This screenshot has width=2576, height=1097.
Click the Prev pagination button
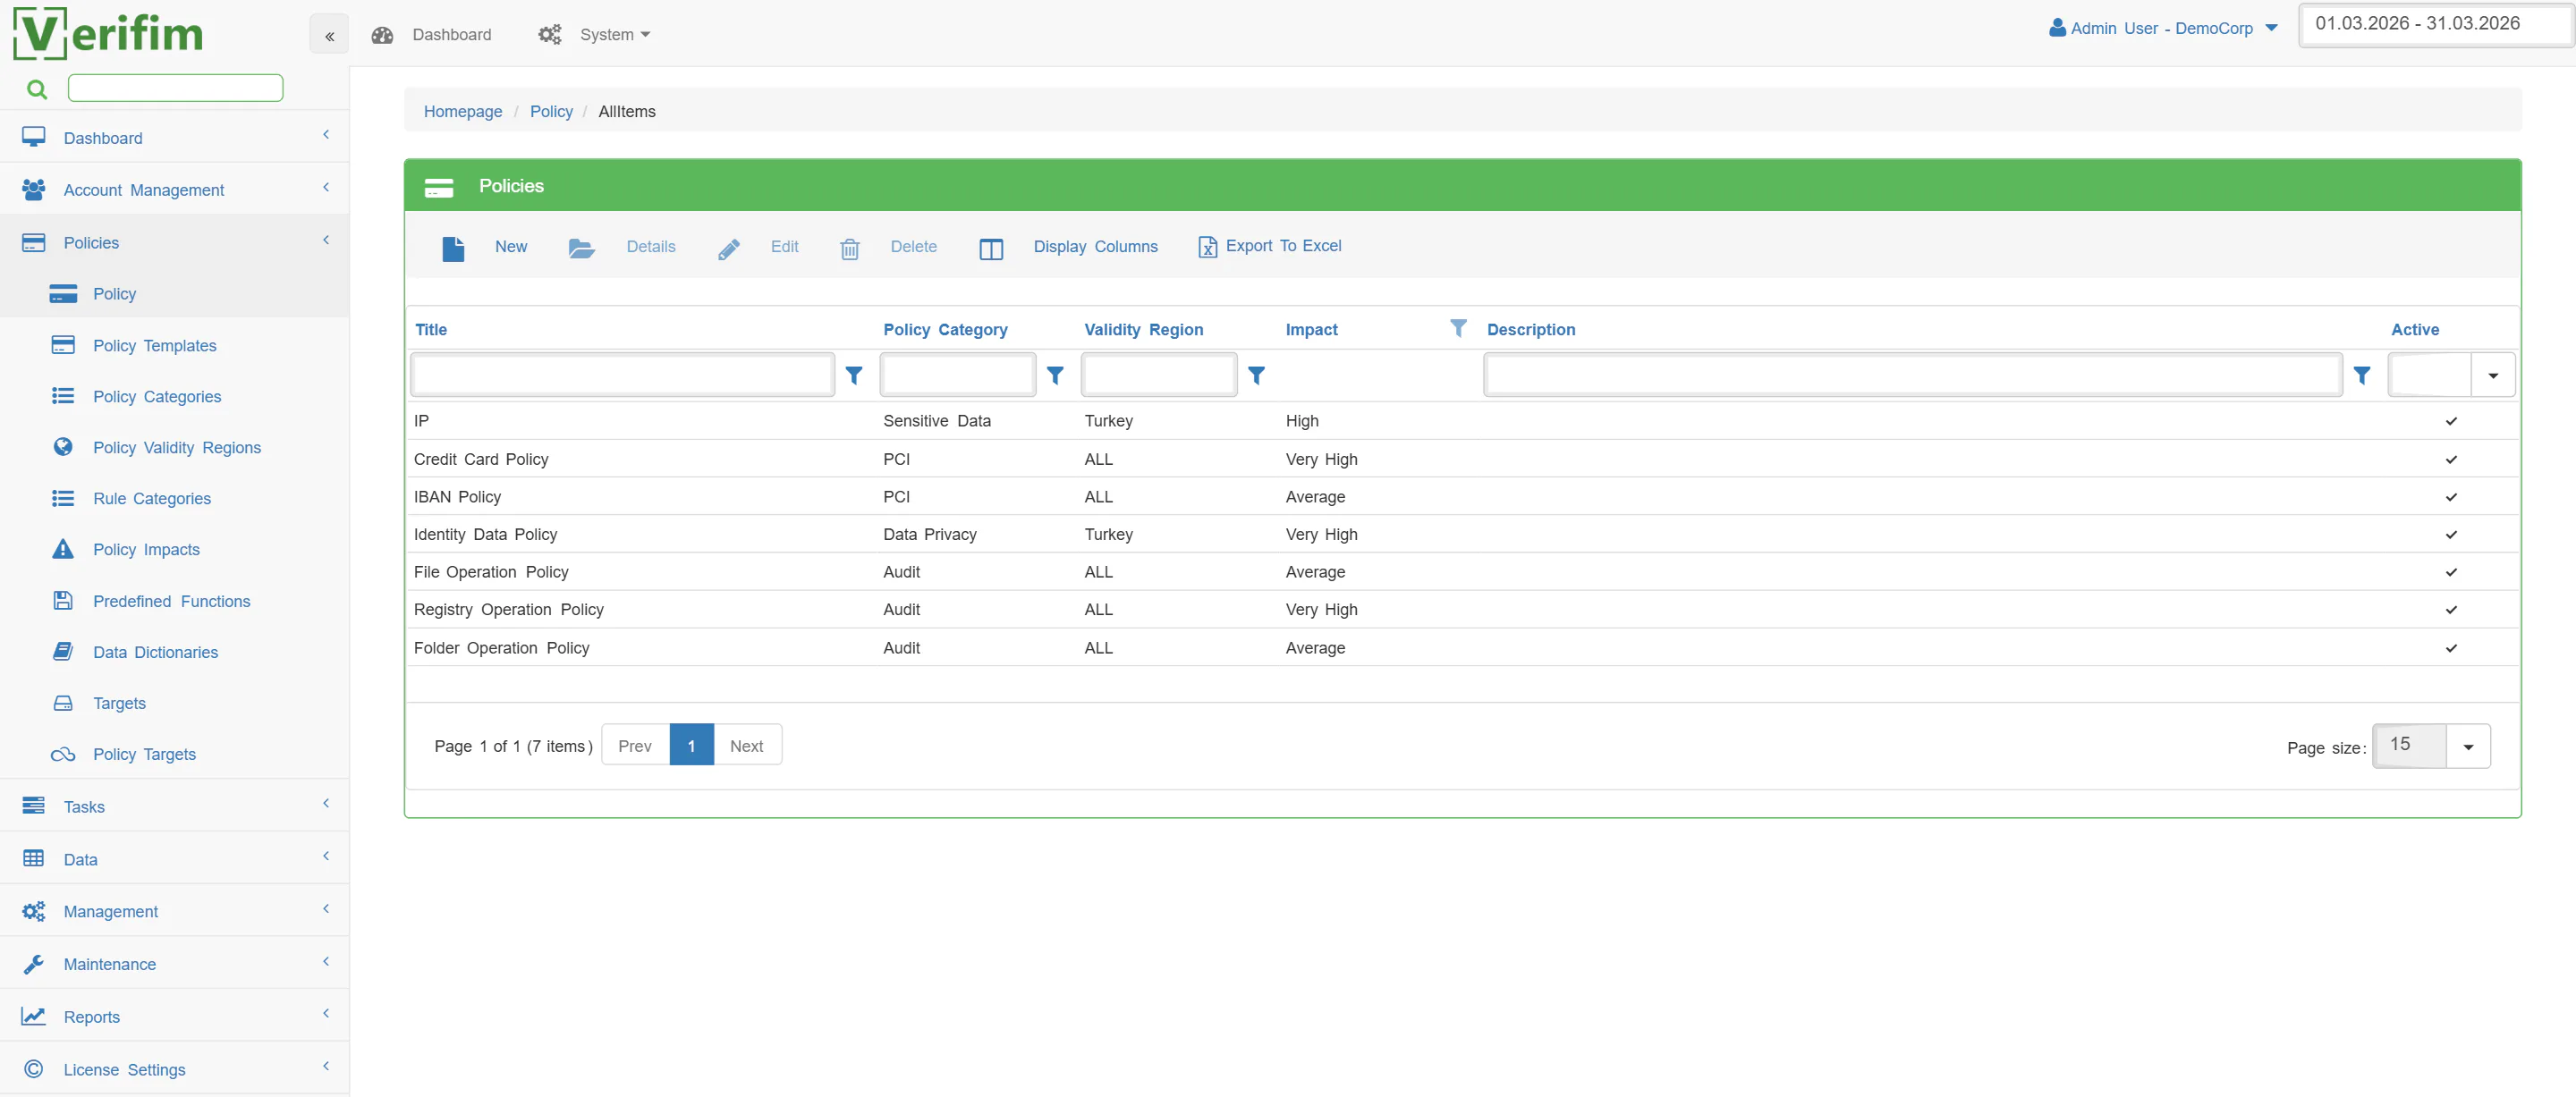pos(635,746)
